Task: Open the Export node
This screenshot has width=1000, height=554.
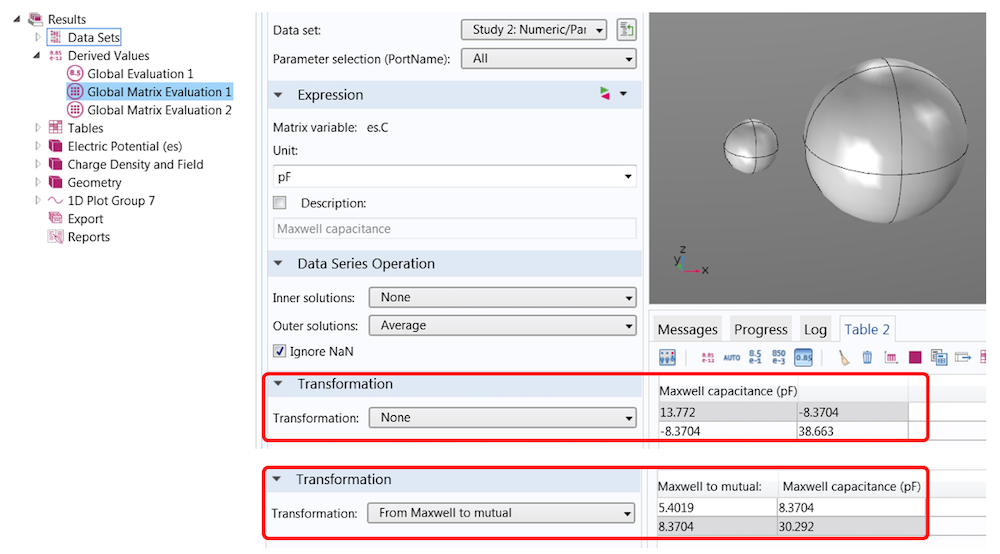Action: click(85, 219)
